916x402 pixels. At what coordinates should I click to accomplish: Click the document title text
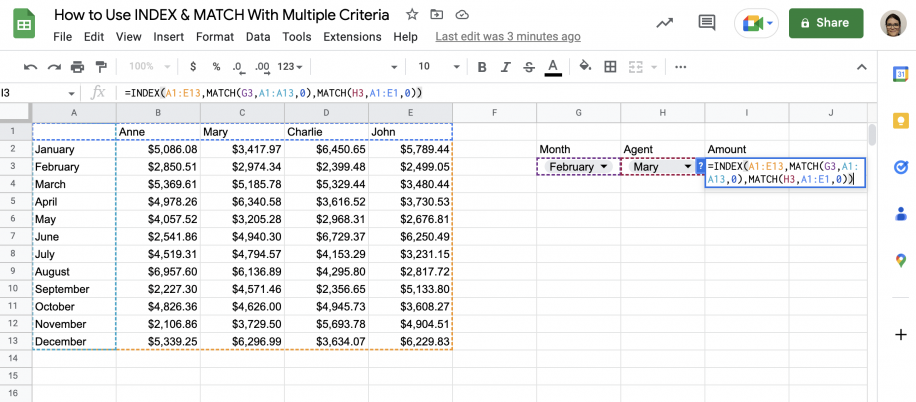(221, 15)
